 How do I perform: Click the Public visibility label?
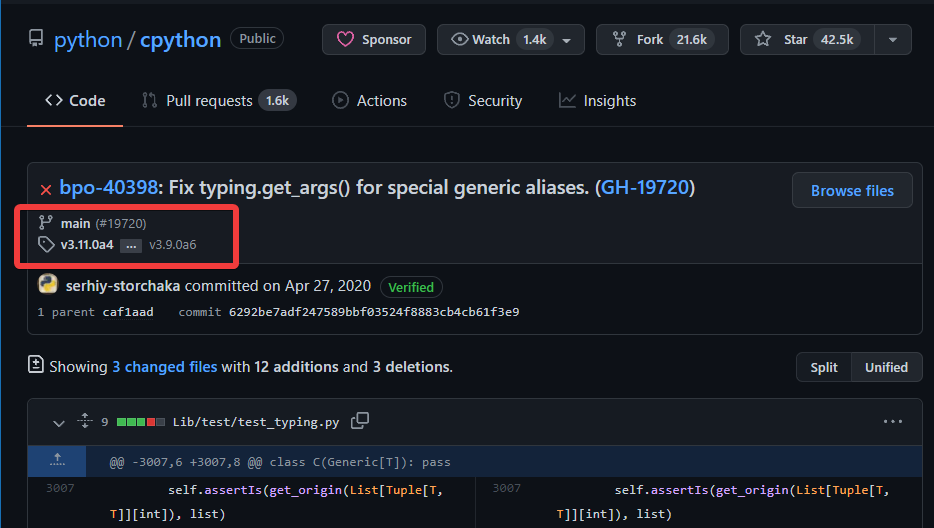[257, 38]
